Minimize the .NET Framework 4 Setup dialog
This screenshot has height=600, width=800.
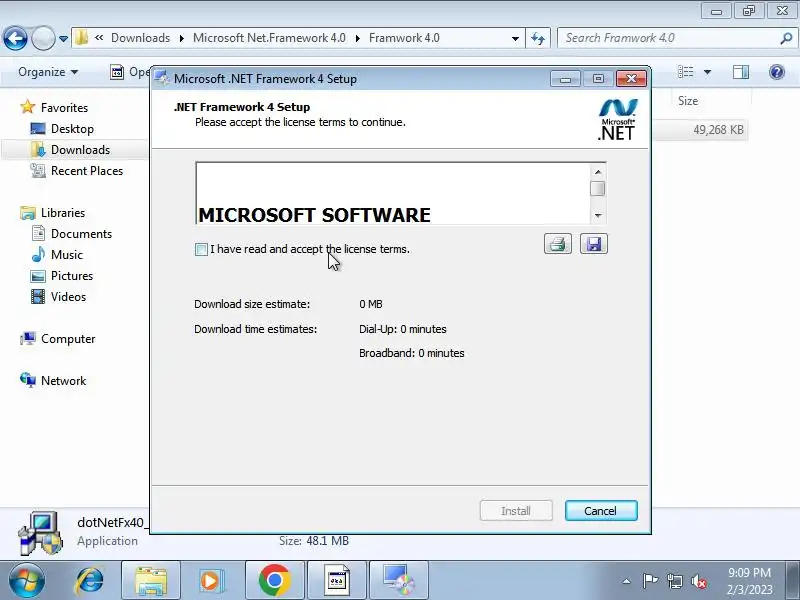[565, 79]
